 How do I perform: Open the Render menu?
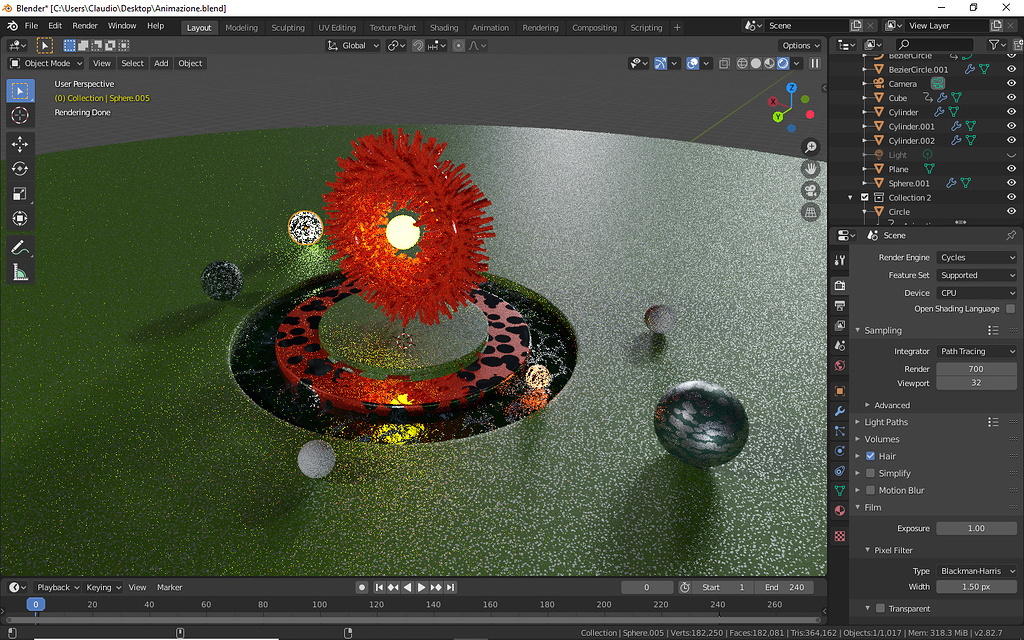pos(85,26)
